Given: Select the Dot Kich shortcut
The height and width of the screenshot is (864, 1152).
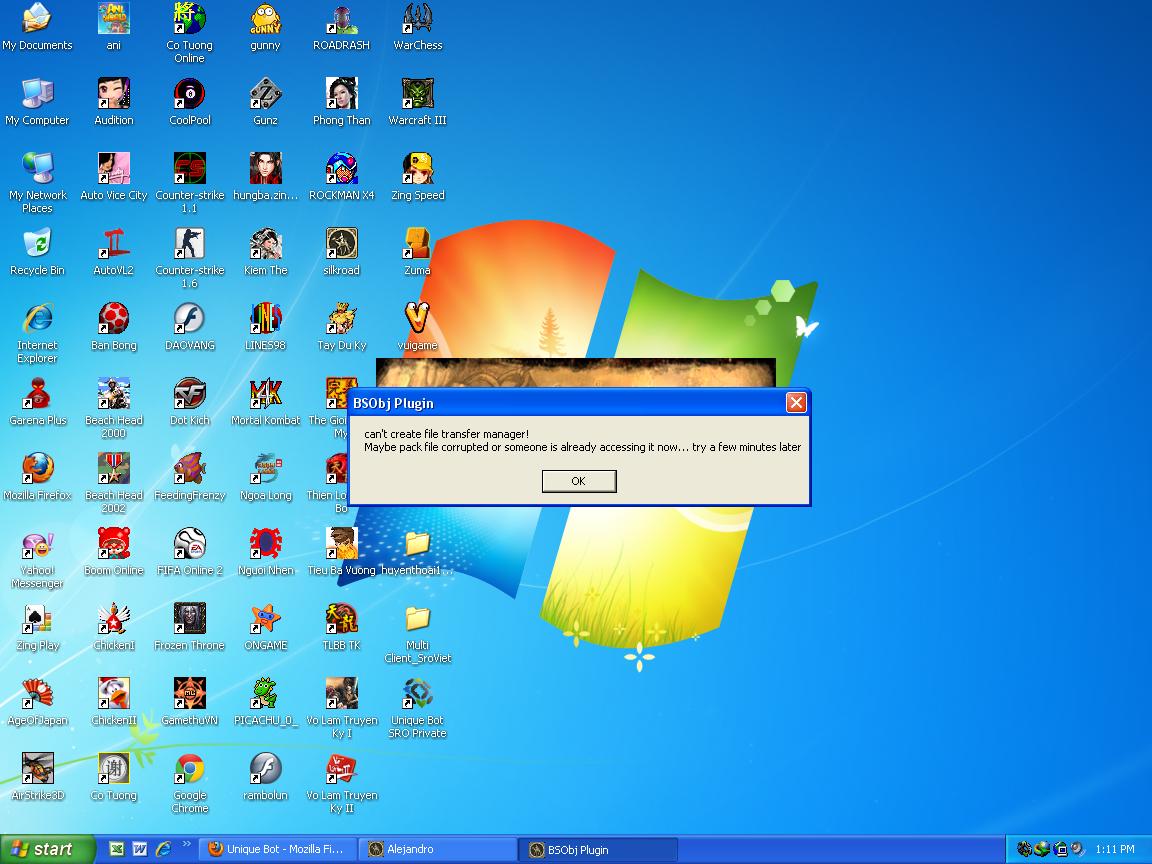Looking at the screenshot, I should pyautogui.click(x=190, y=403).
